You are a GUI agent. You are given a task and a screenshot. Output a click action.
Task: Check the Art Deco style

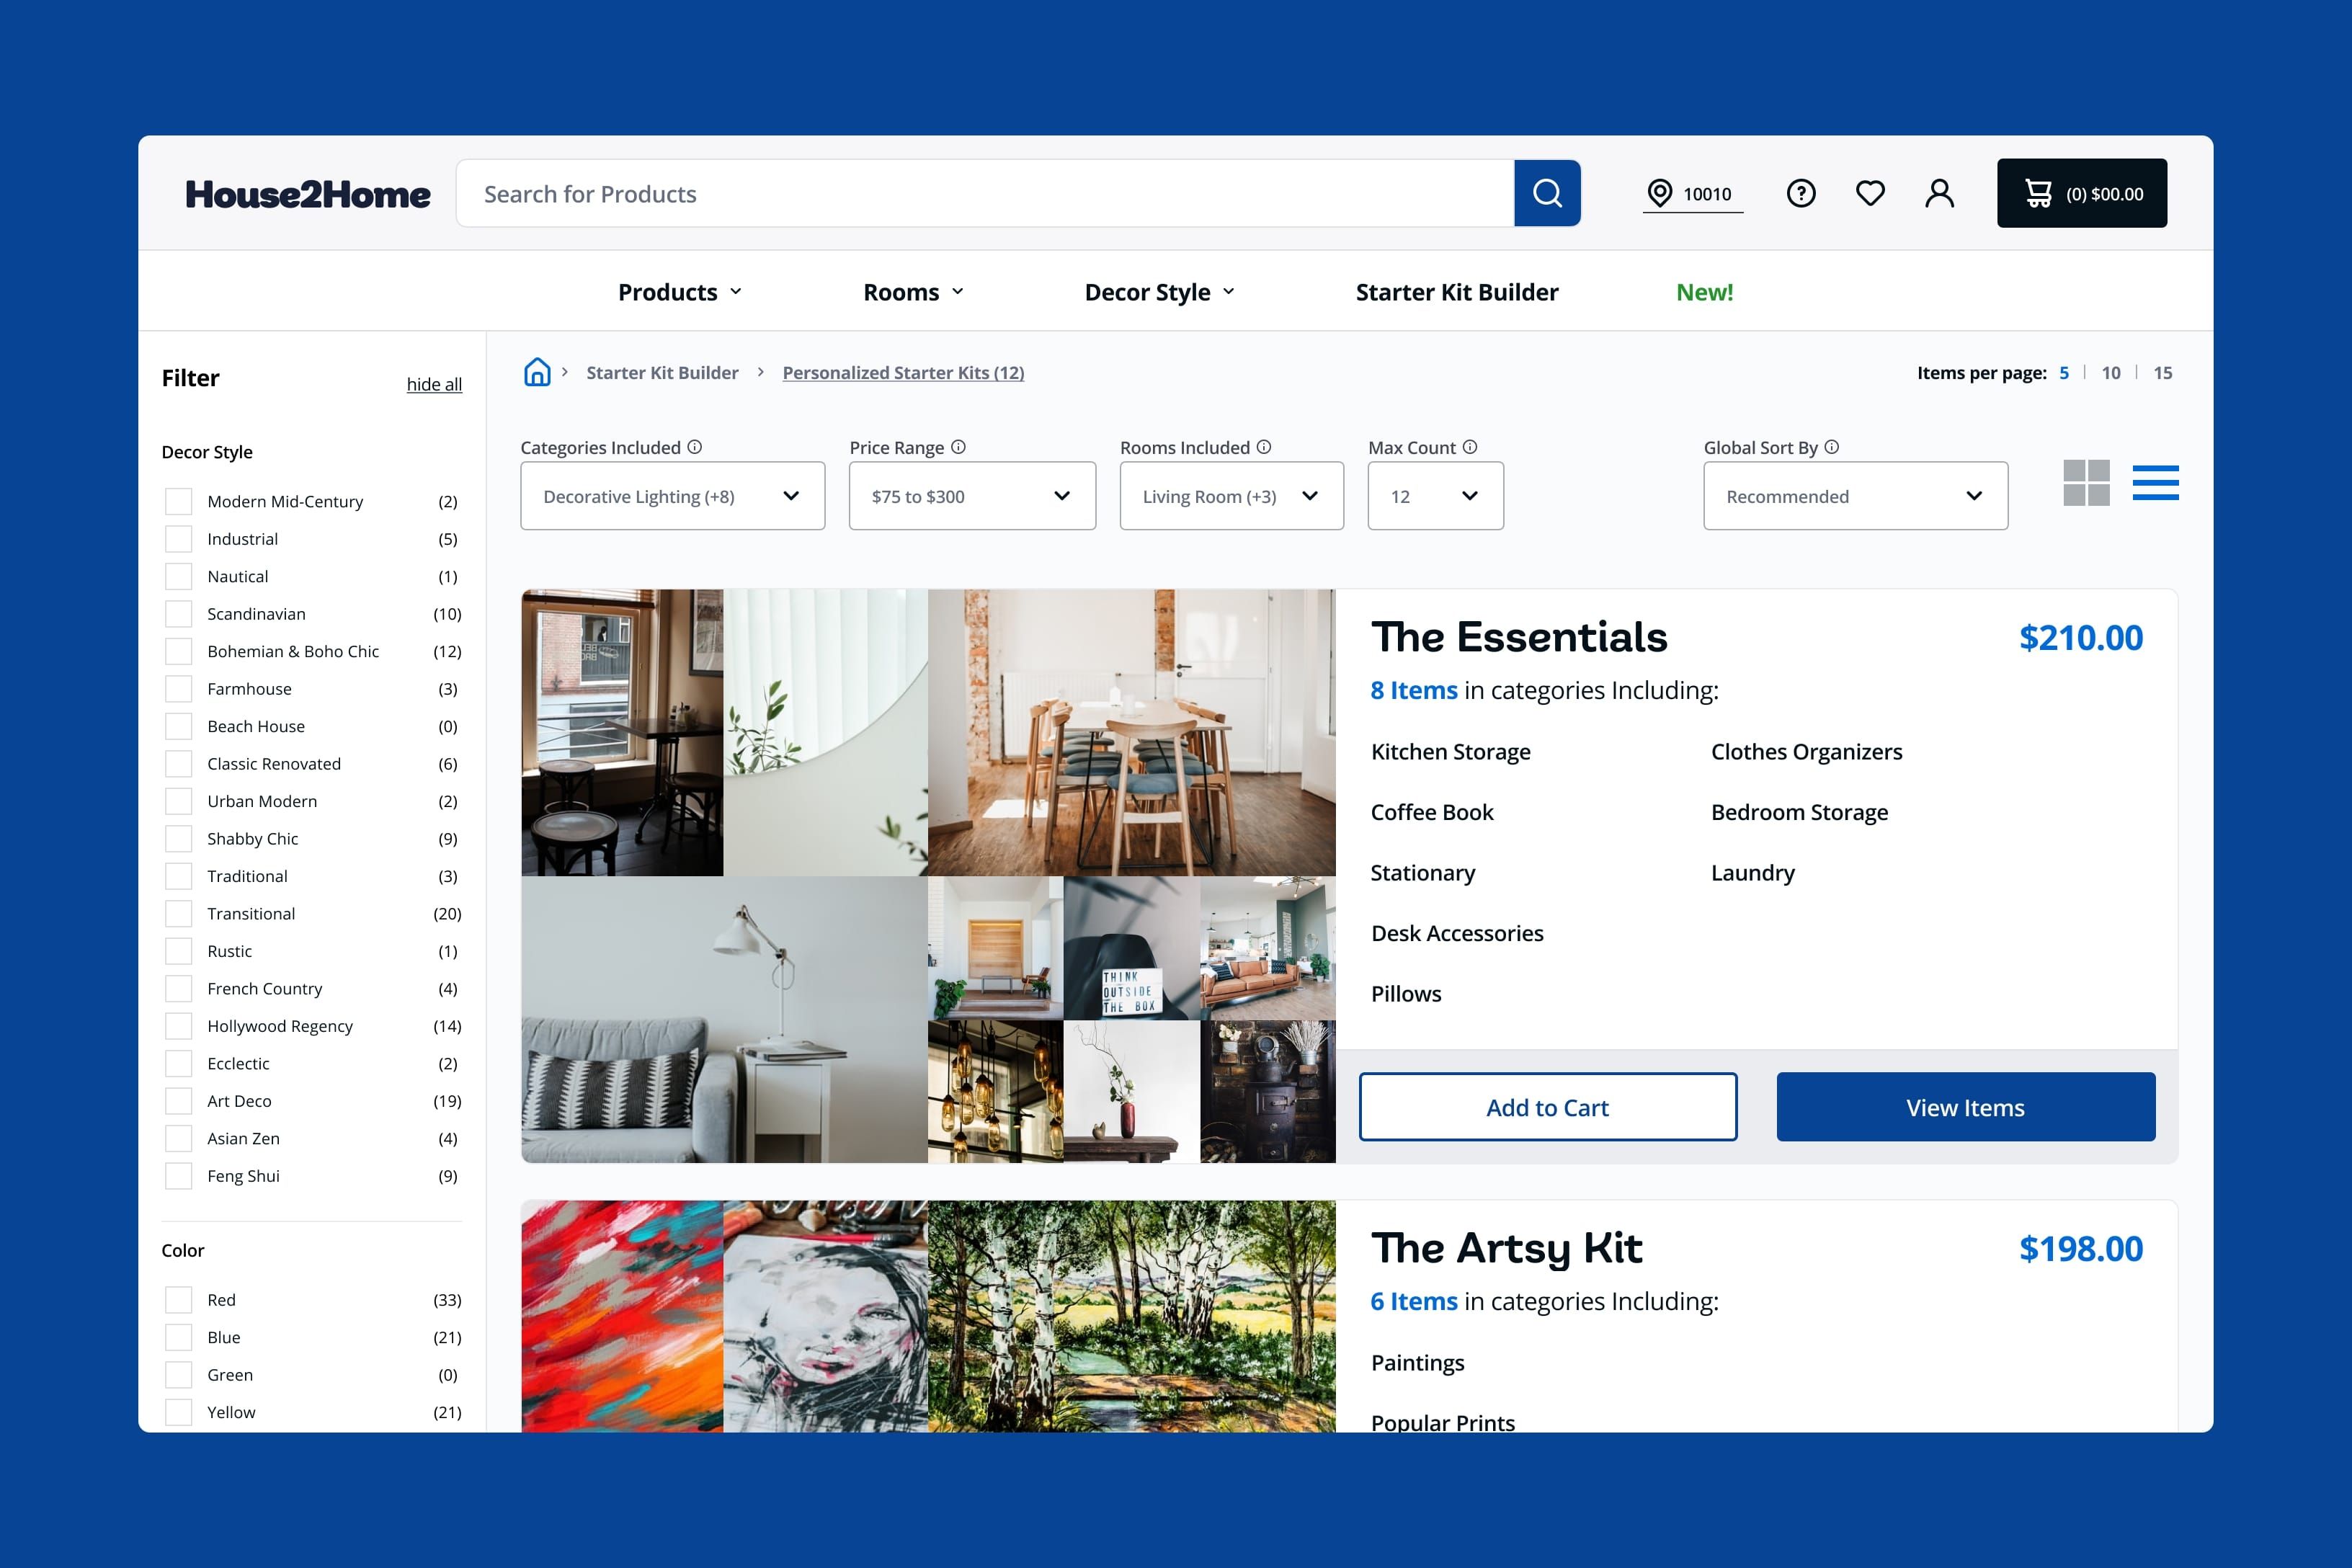pyautogui.click(x=178, y=1101)
